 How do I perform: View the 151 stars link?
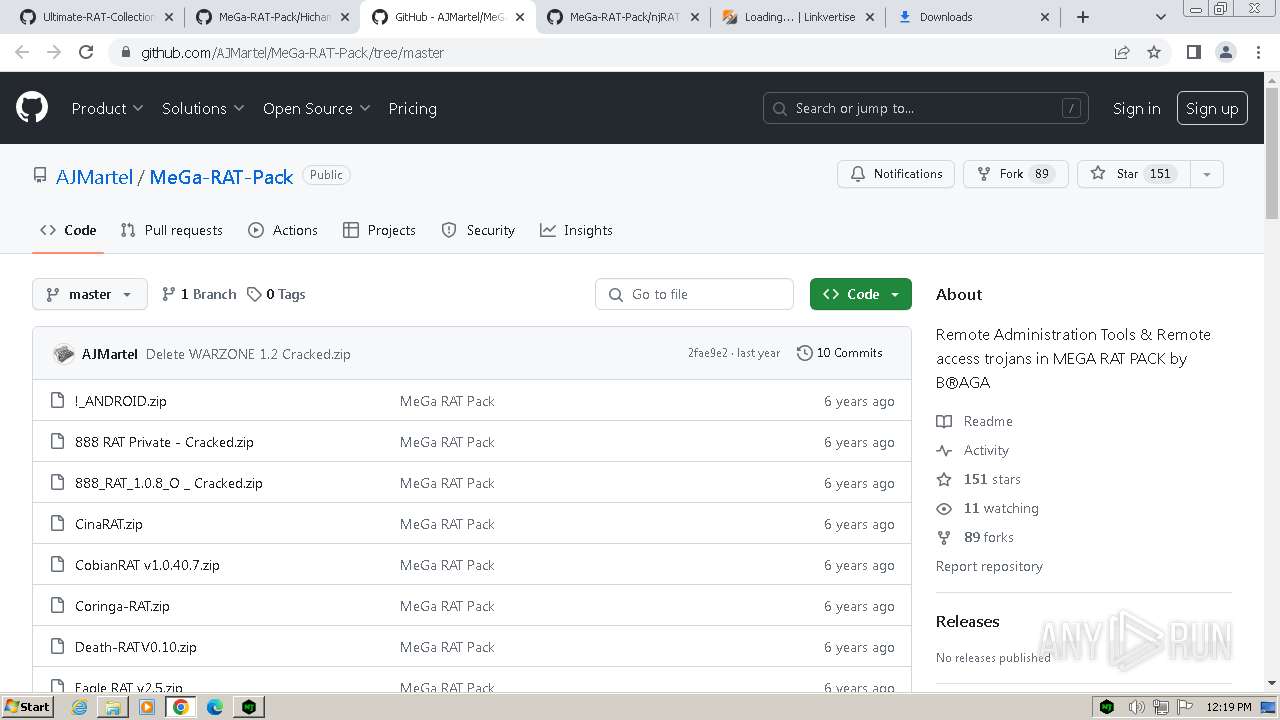click(979, 479)
